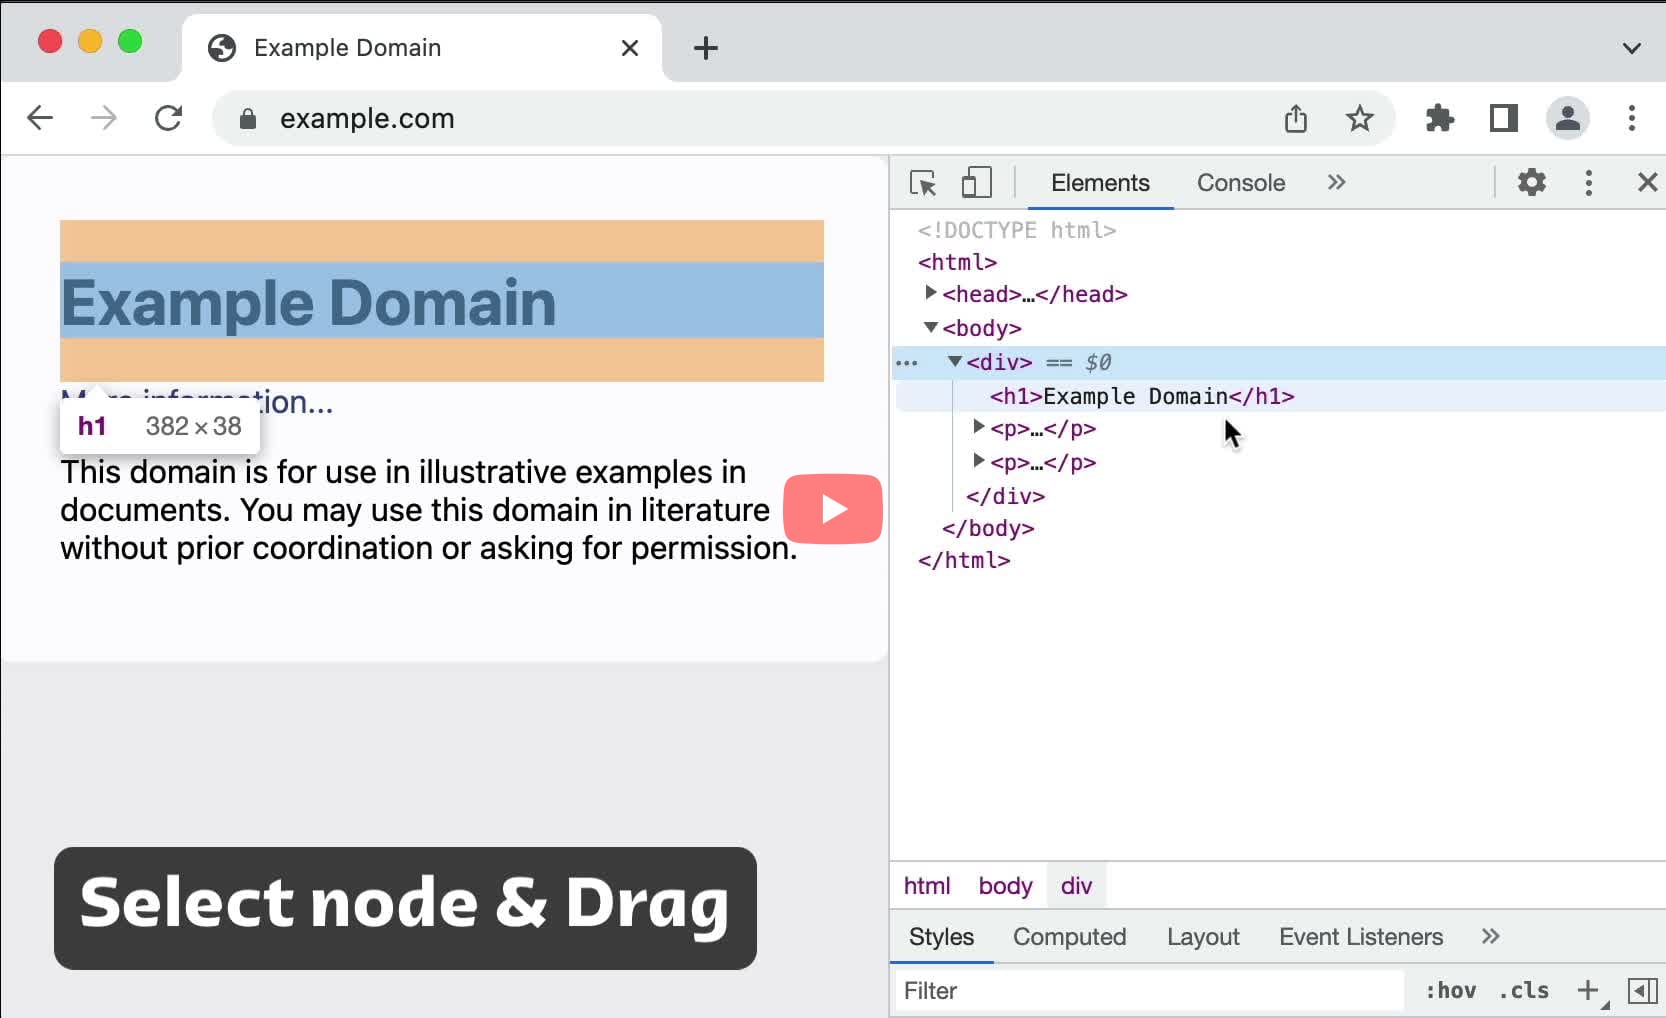This screenshot has height=1018, width=1666.
Task: Switch to the Layout tab
Action: point(1203,937)
